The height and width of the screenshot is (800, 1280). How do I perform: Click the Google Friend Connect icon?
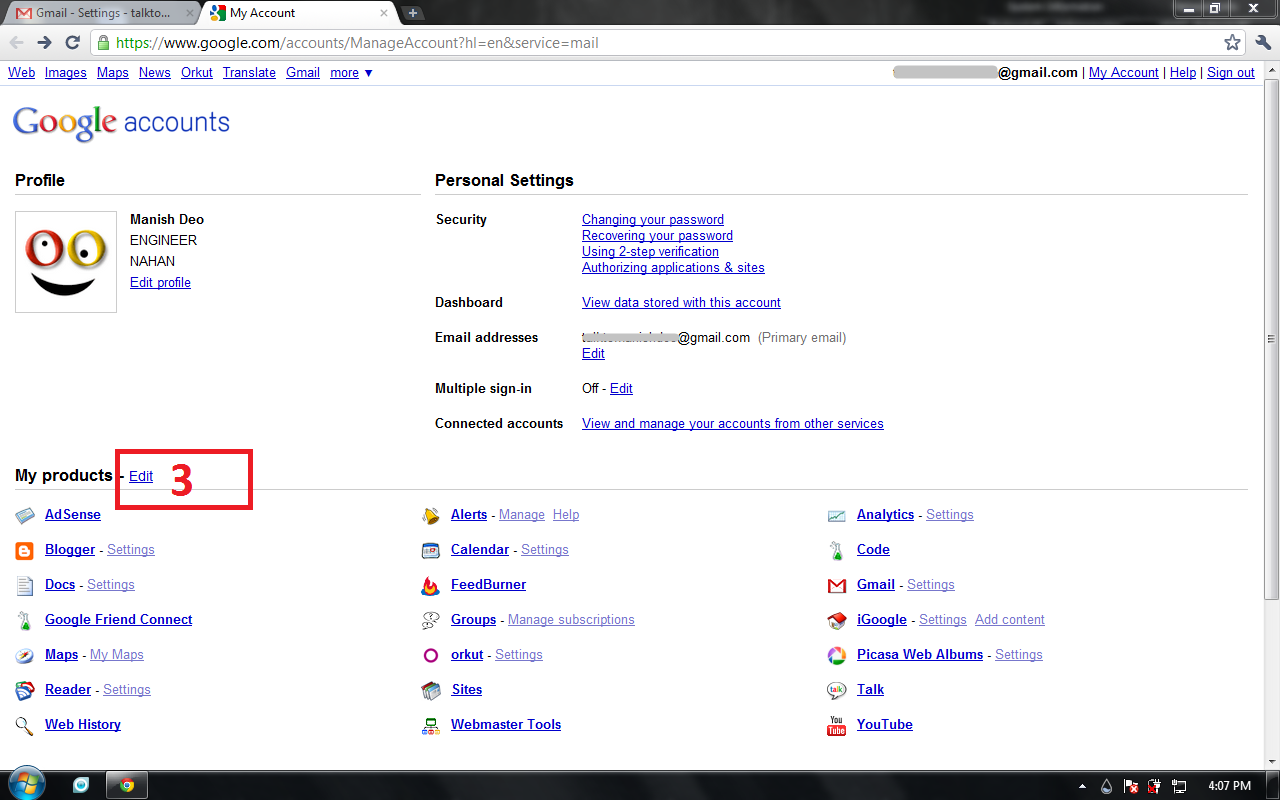coord(25,620)
